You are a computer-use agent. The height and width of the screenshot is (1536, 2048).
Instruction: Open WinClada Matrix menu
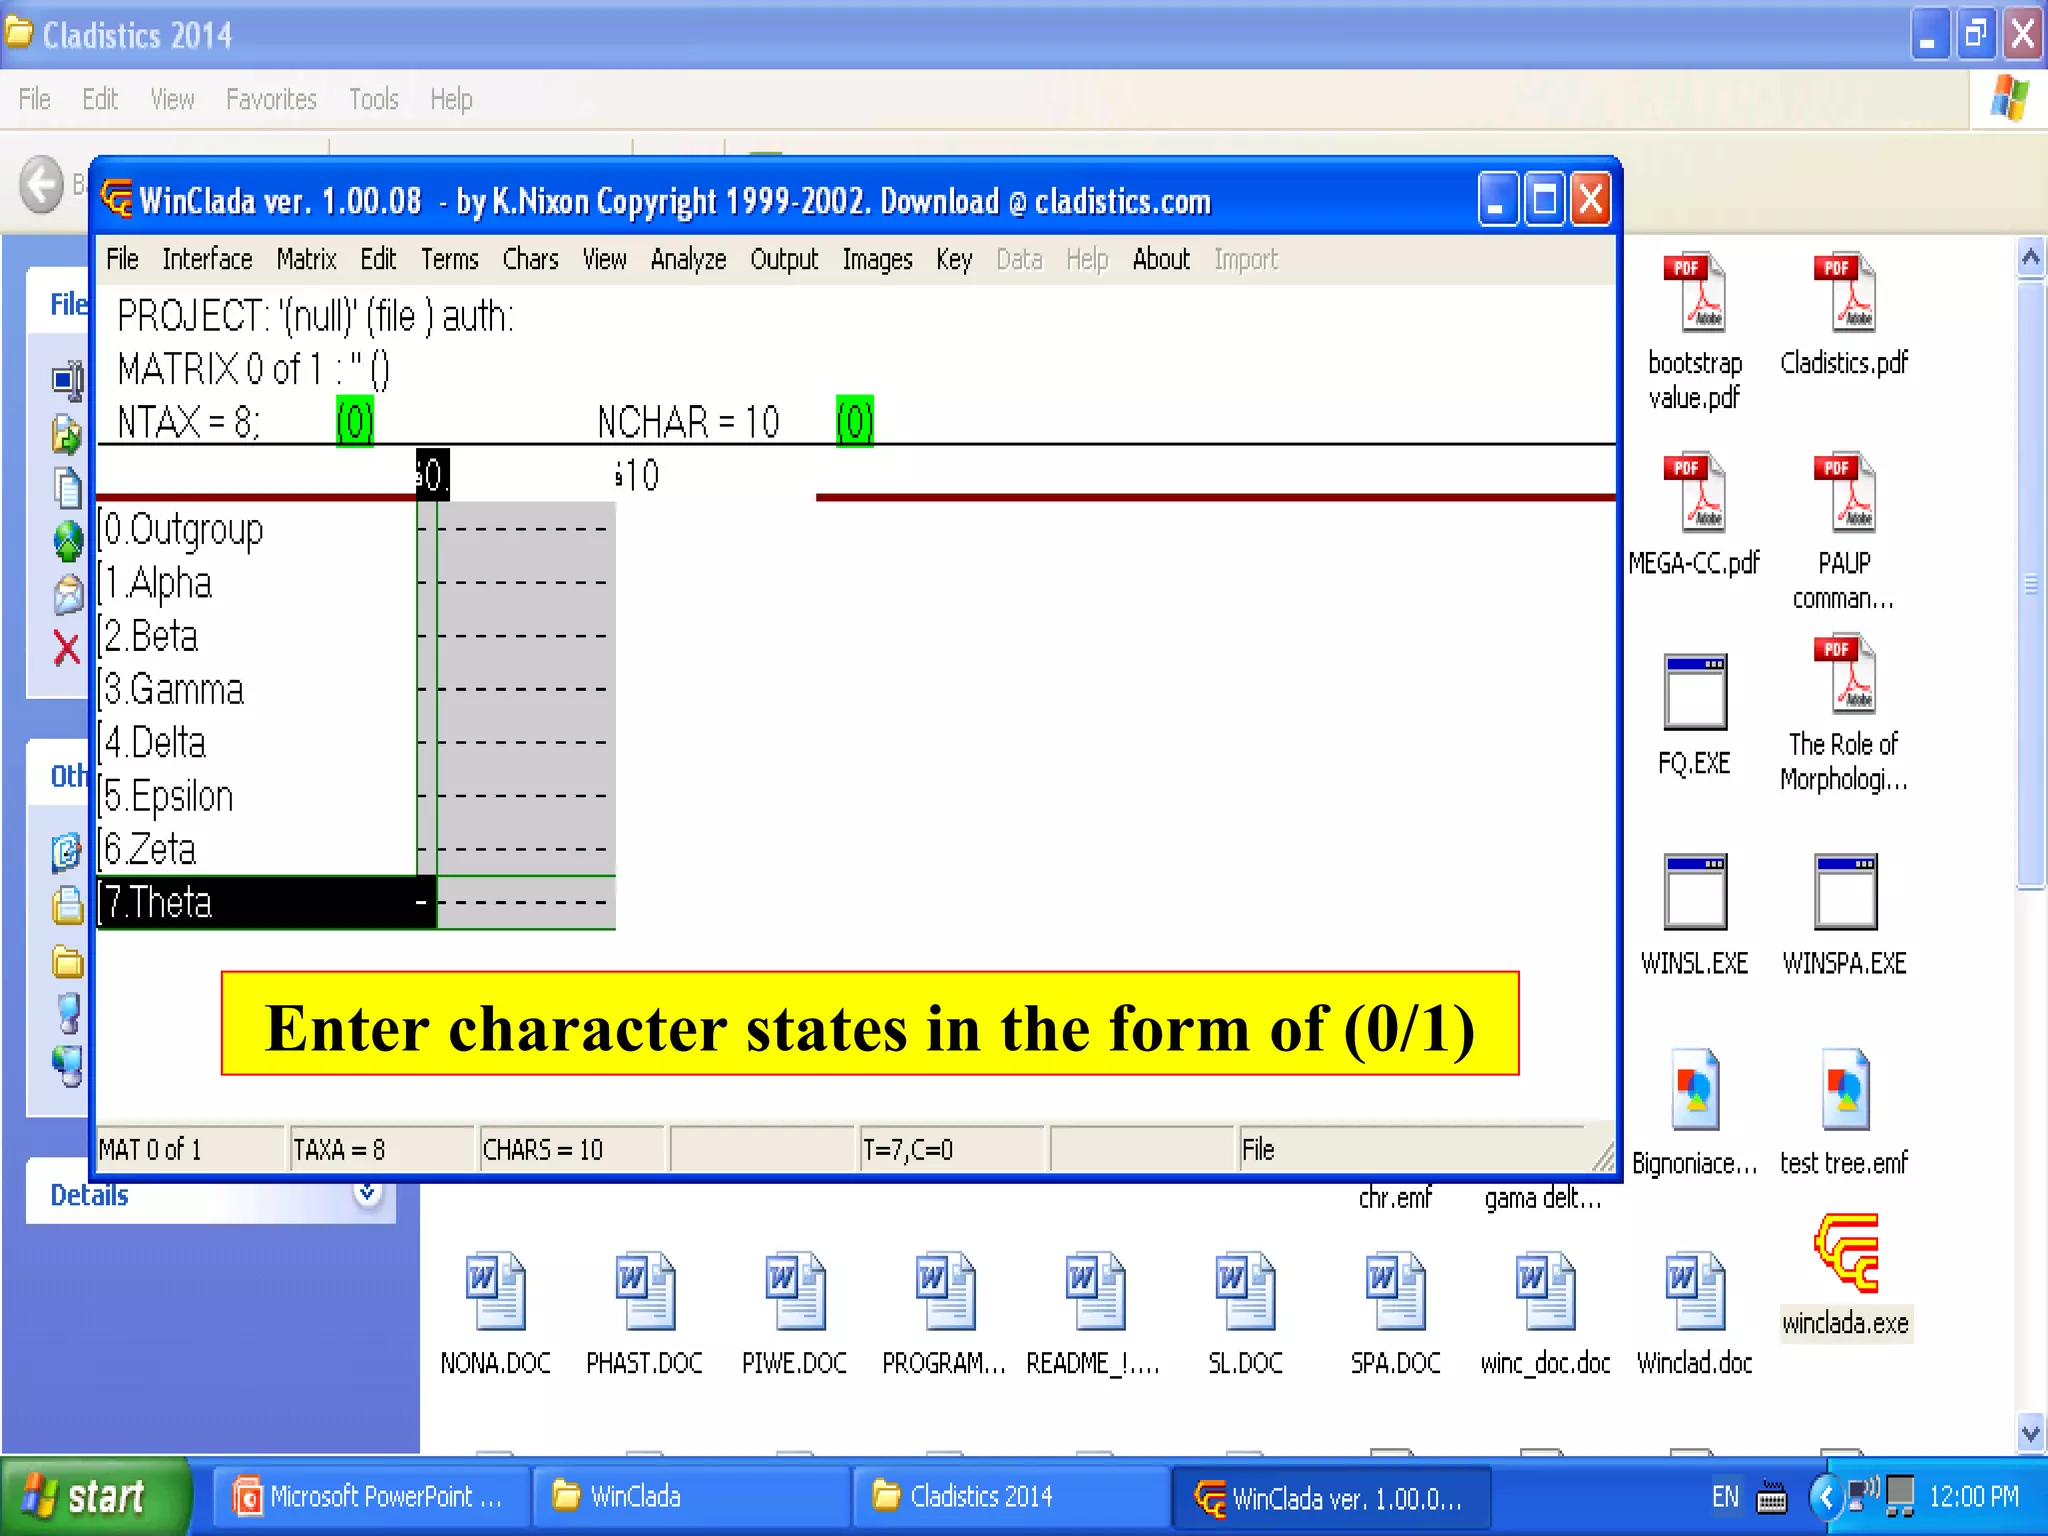click(306, 260)
